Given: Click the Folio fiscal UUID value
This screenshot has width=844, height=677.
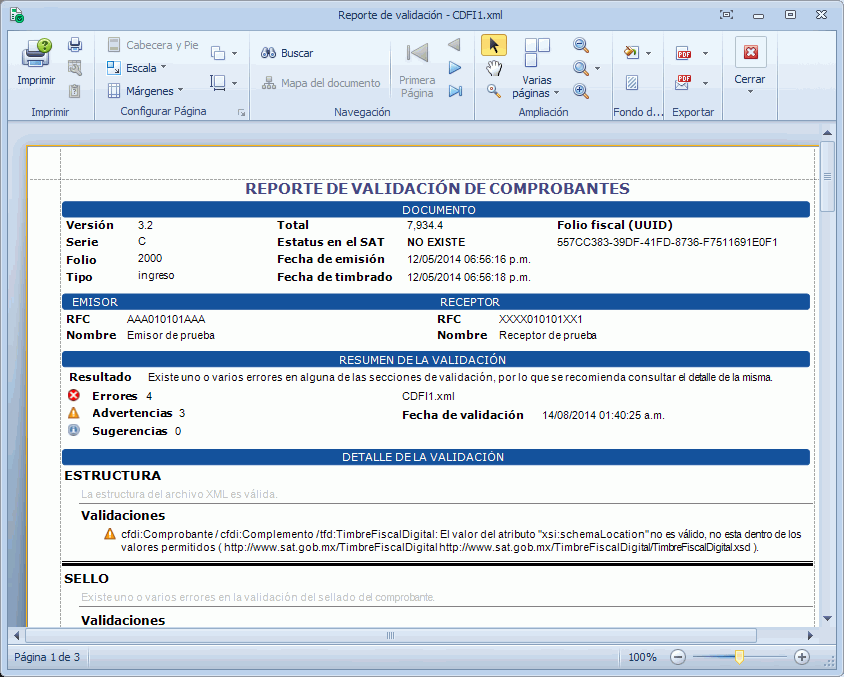Looking at the screenshot, I should coord(667,242).
